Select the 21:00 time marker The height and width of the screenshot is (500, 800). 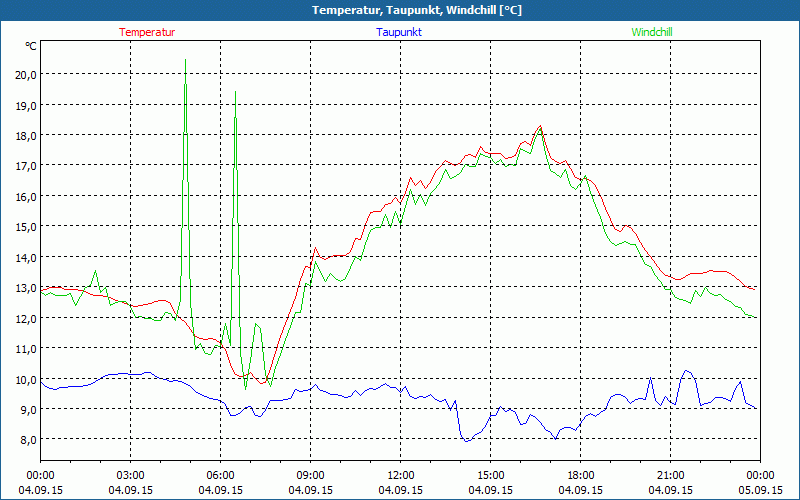pos(670,474)
